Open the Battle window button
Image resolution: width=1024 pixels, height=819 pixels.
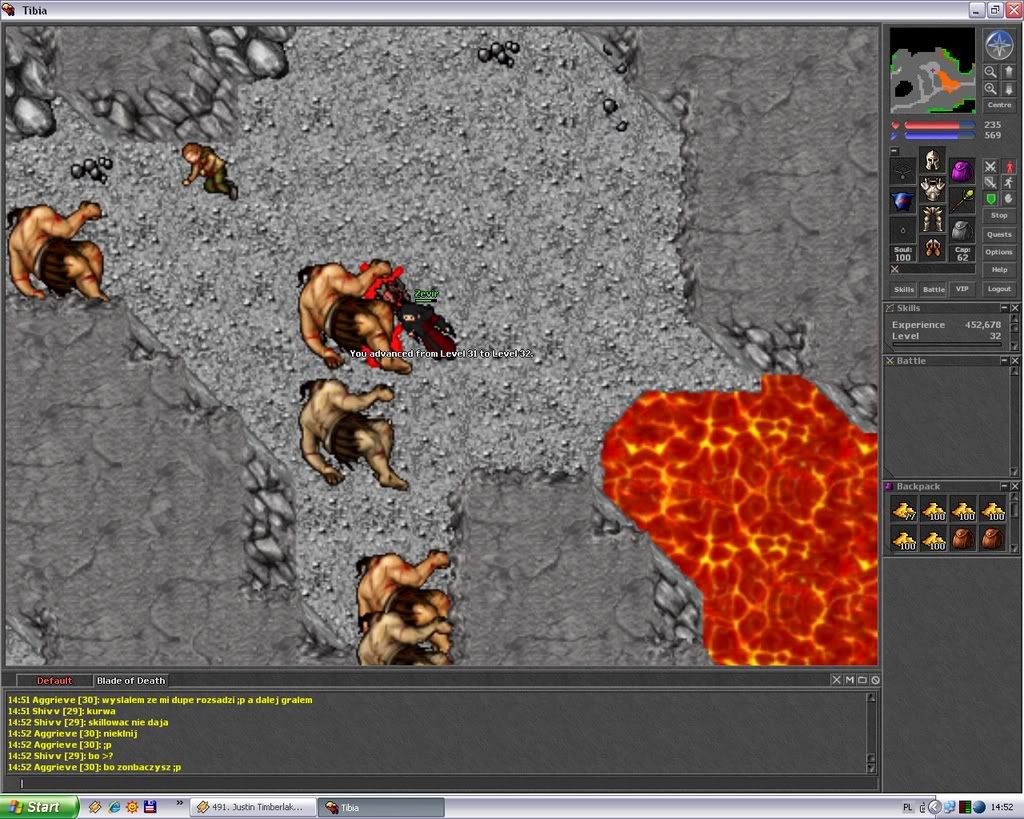(933, 289)
